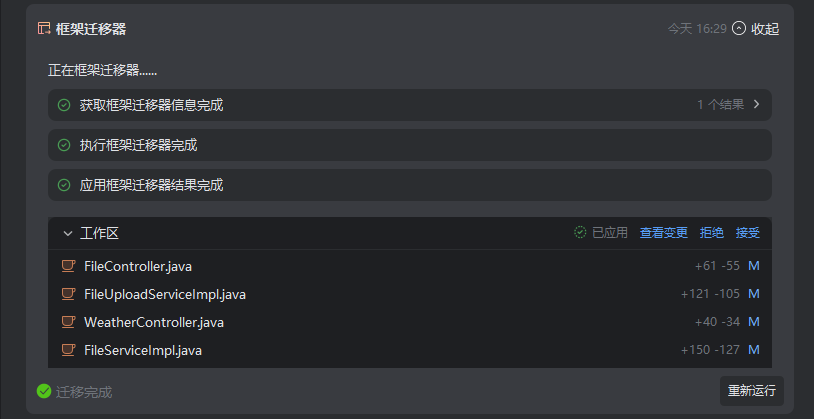Click the Java icon beside FileUploadServiceImpl.java
814x419 pixels.
pos(68,294)
